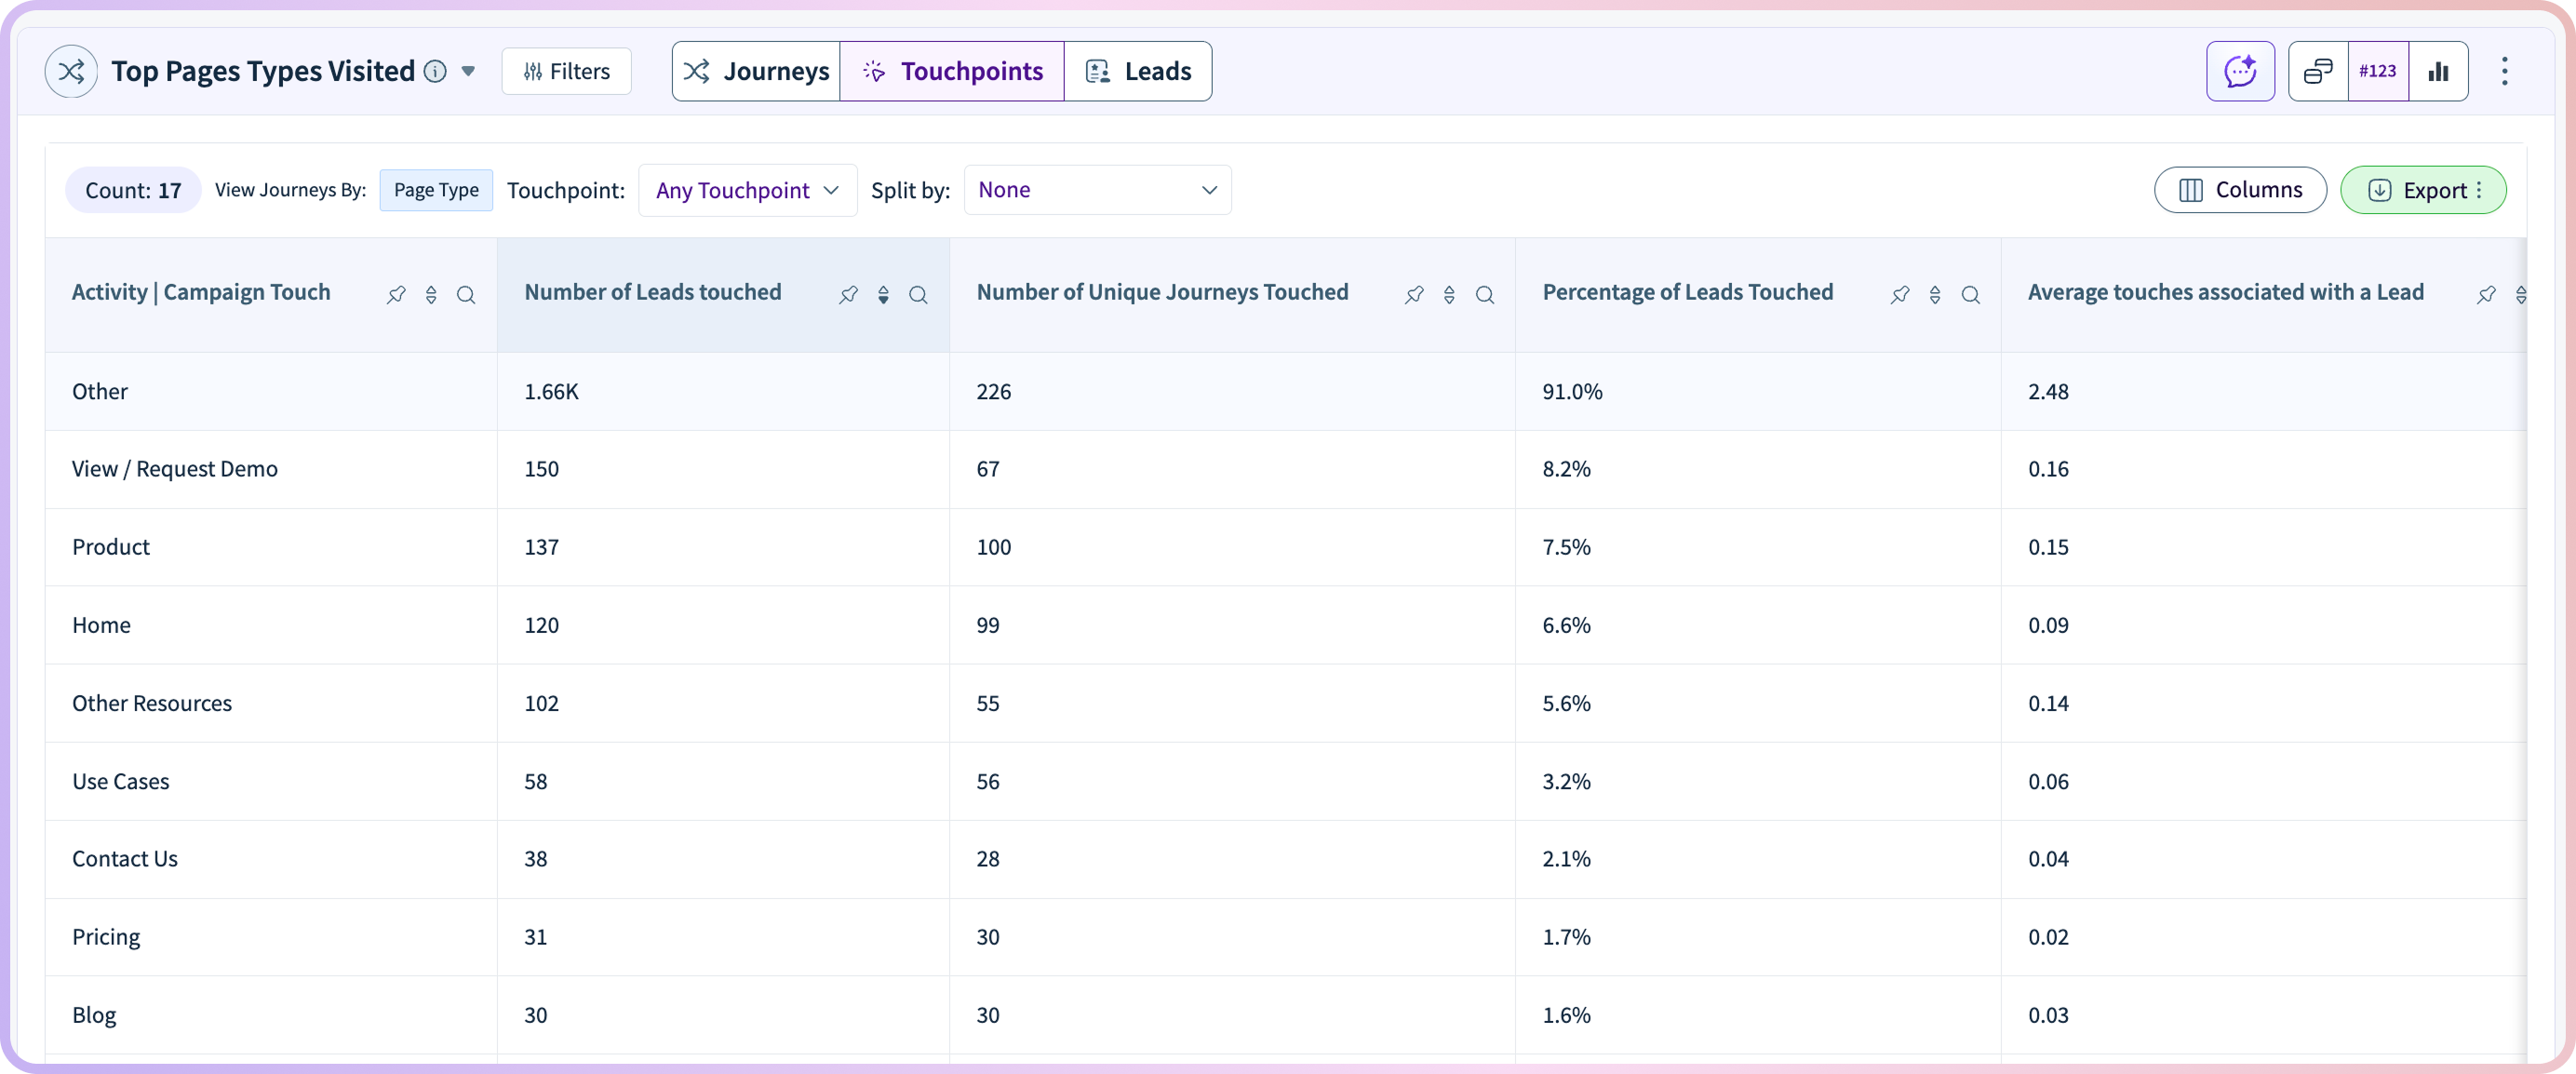Open the Any Touchpoint dropdown
The height and width of the screenshot is (1074, 2576).
pos(747,190)
